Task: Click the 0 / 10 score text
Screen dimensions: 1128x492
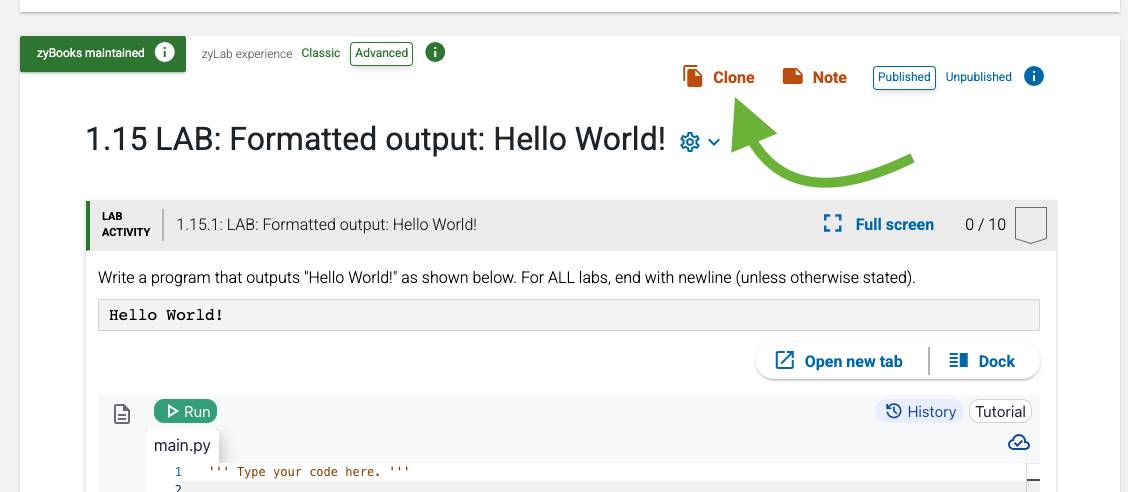Action: pos(985,224)
